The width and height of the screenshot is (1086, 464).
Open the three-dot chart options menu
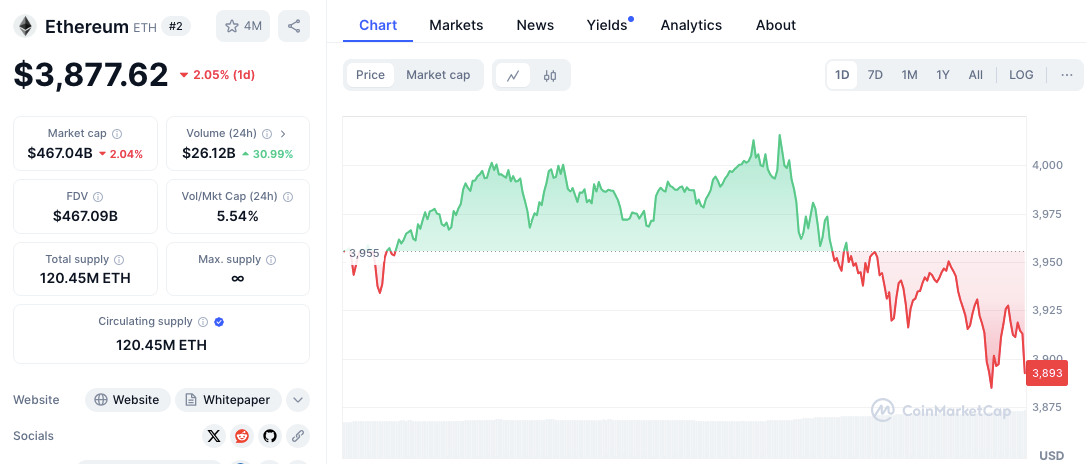(1067, 75)
